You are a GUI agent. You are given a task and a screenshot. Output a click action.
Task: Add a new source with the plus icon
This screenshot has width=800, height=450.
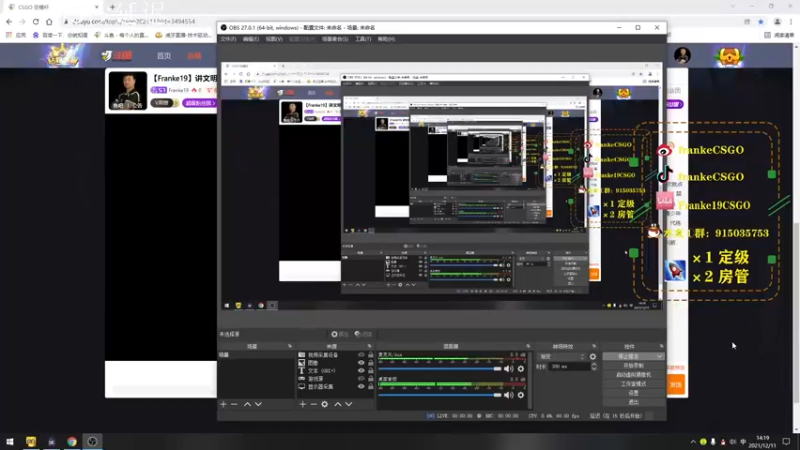click(x=303, y=404)
